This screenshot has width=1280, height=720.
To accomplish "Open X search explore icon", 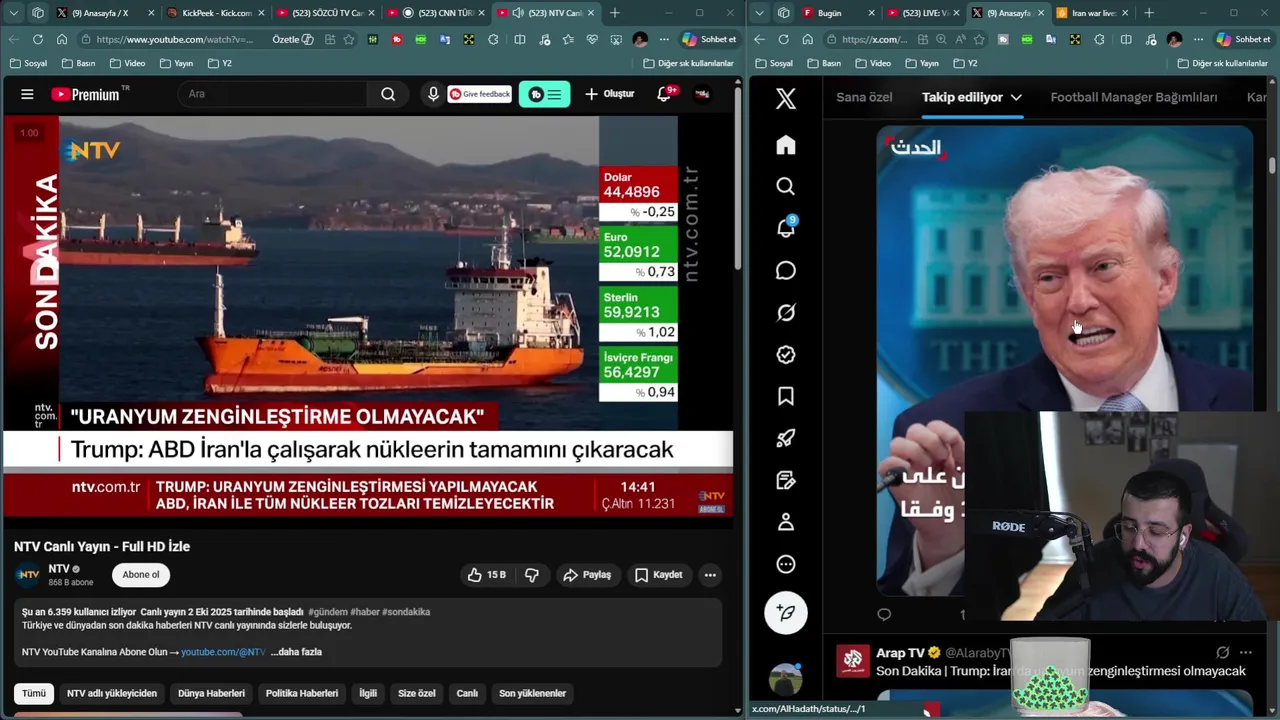I will [x=786, y=187].
